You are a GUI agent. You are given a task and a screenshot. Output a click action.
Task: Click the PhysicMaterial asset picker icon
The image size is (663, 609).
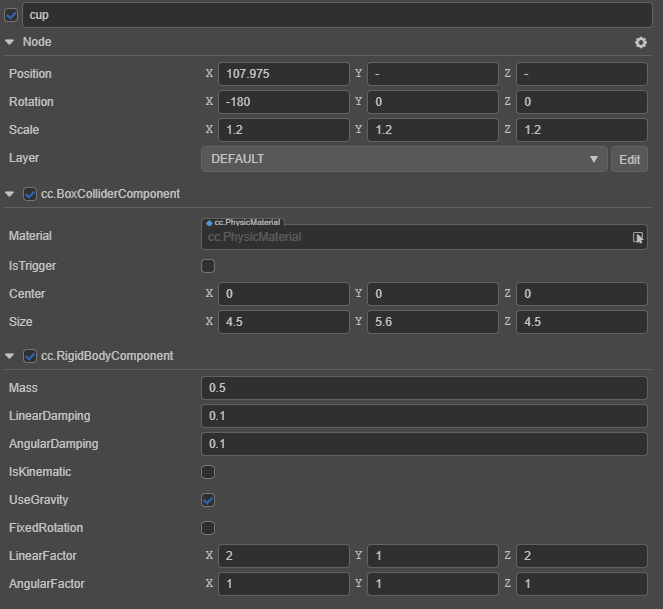click(x=637, y=237)
